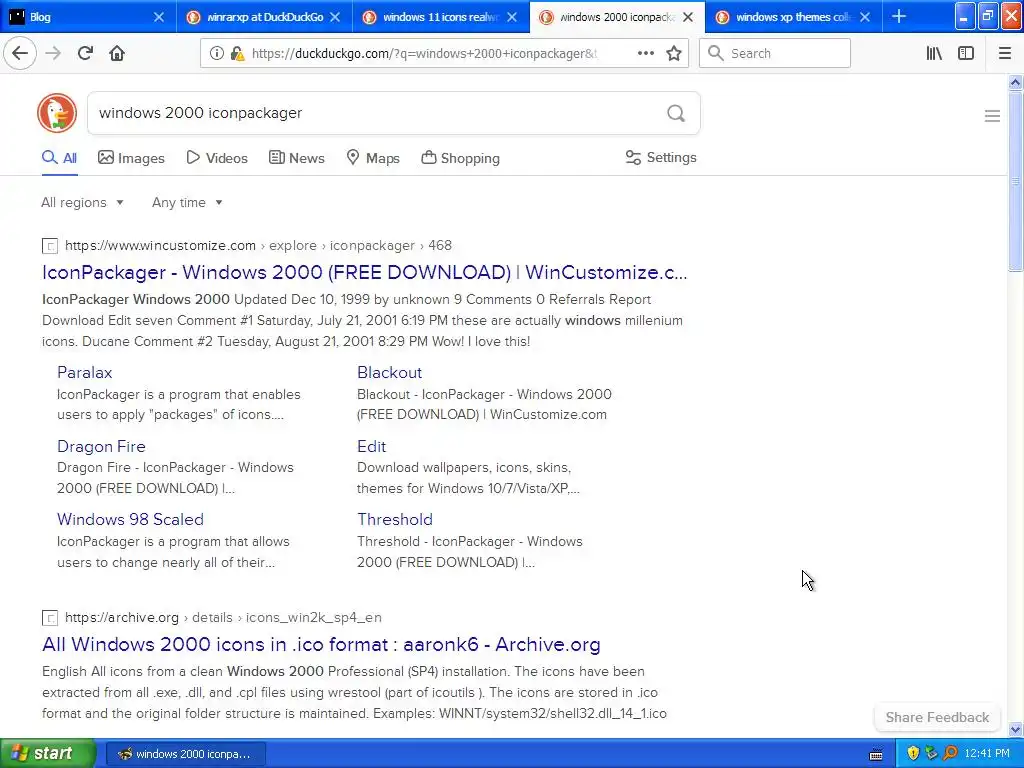The image size is (1024, 768).
Task: Reload the current page
Action: pos(85,54)
